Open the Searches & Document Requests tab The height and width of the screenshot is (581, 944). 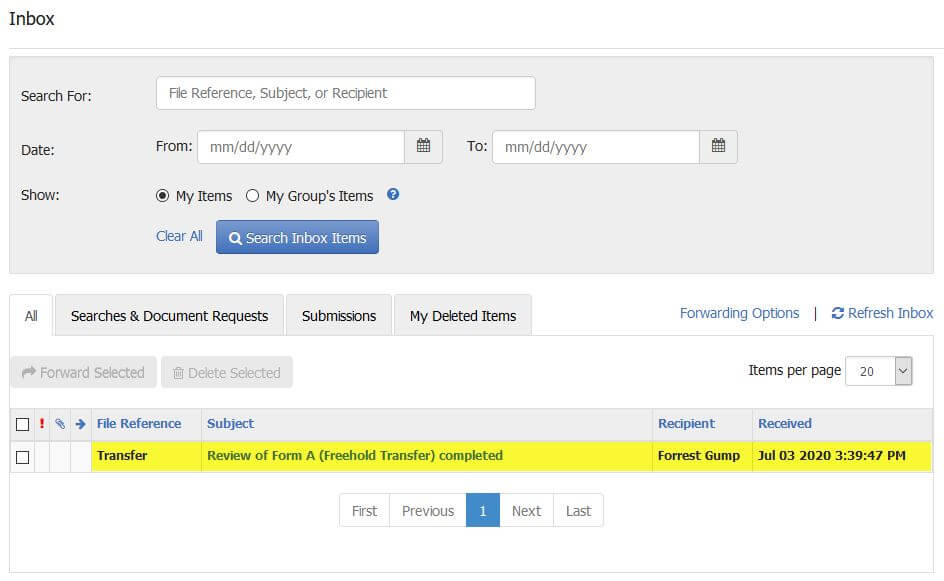tap(169, 315)
